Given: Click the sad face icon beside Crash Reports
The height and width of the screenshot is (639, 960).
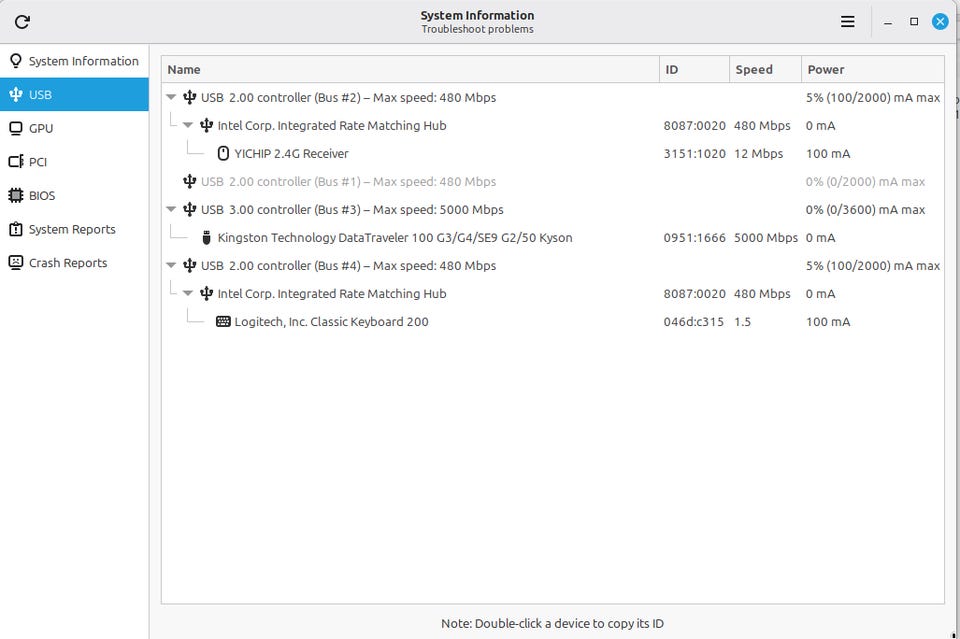Looking at the screenshot, I should coord(16,262).
